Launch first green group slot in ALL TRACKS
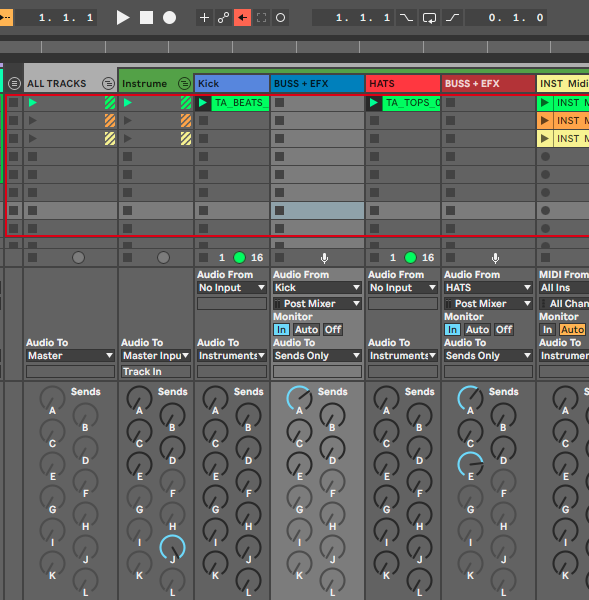Image resolution: width=589 pixels, height=600 pixels. 33,103
